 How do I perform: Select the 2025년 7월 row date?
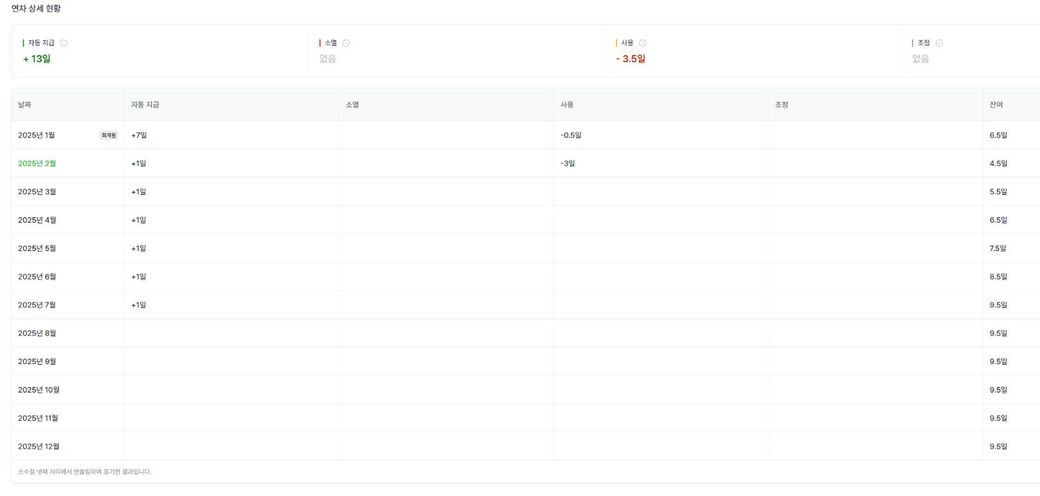click(37, 305)
